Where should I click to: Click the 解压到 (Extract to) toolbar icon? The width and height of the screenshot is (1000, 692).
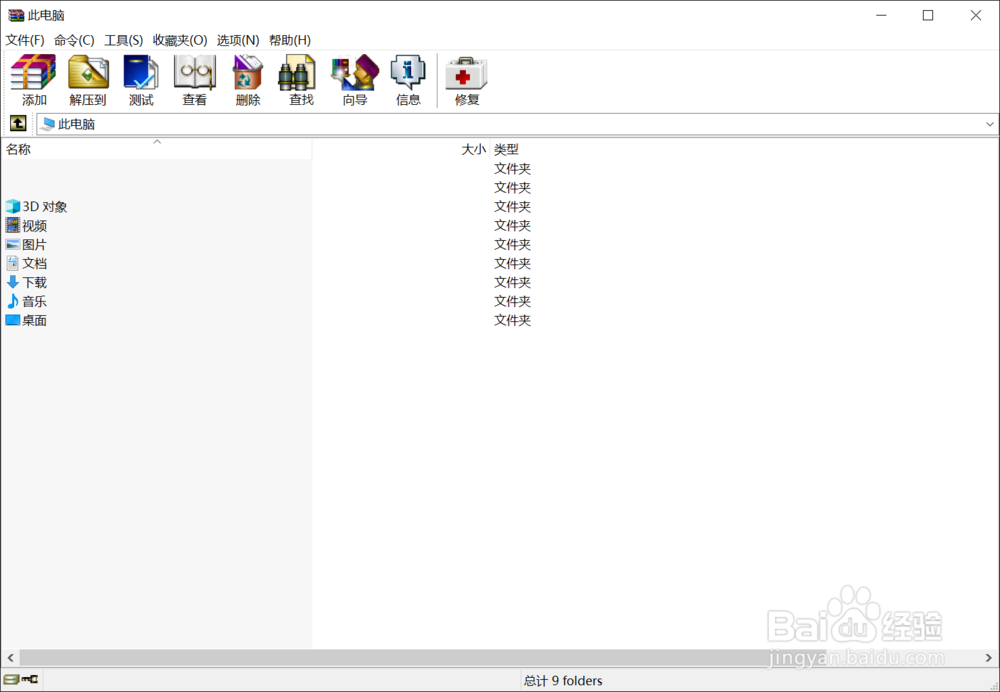(x=88, y=80)
